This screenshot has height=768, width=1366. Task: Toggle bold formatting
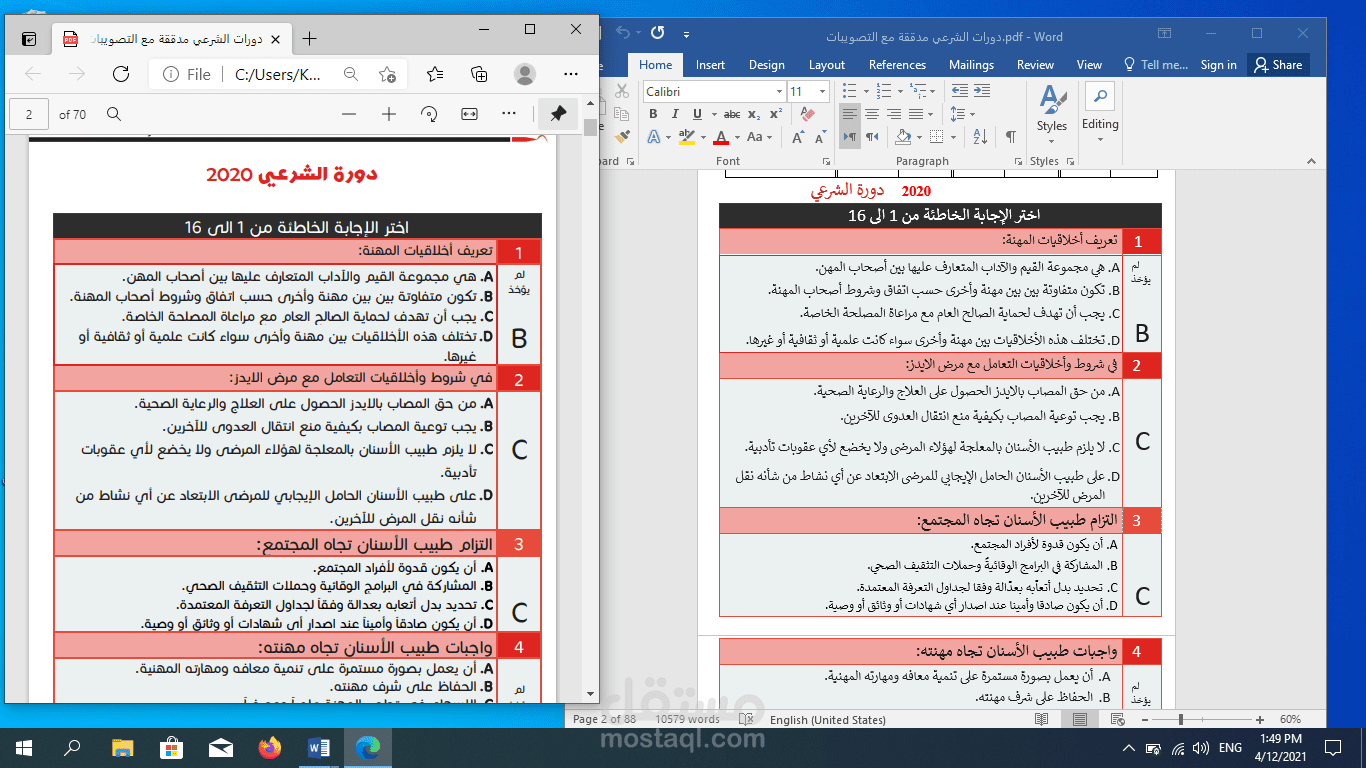click(652, 114)
